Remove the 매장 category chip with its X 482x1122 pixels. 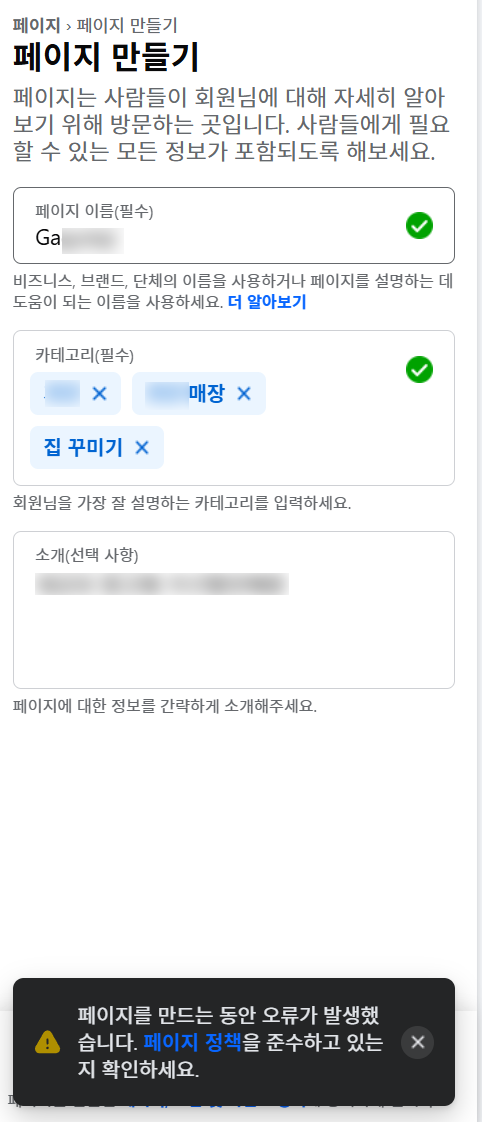pyautogui.click(x=244, y=394)
